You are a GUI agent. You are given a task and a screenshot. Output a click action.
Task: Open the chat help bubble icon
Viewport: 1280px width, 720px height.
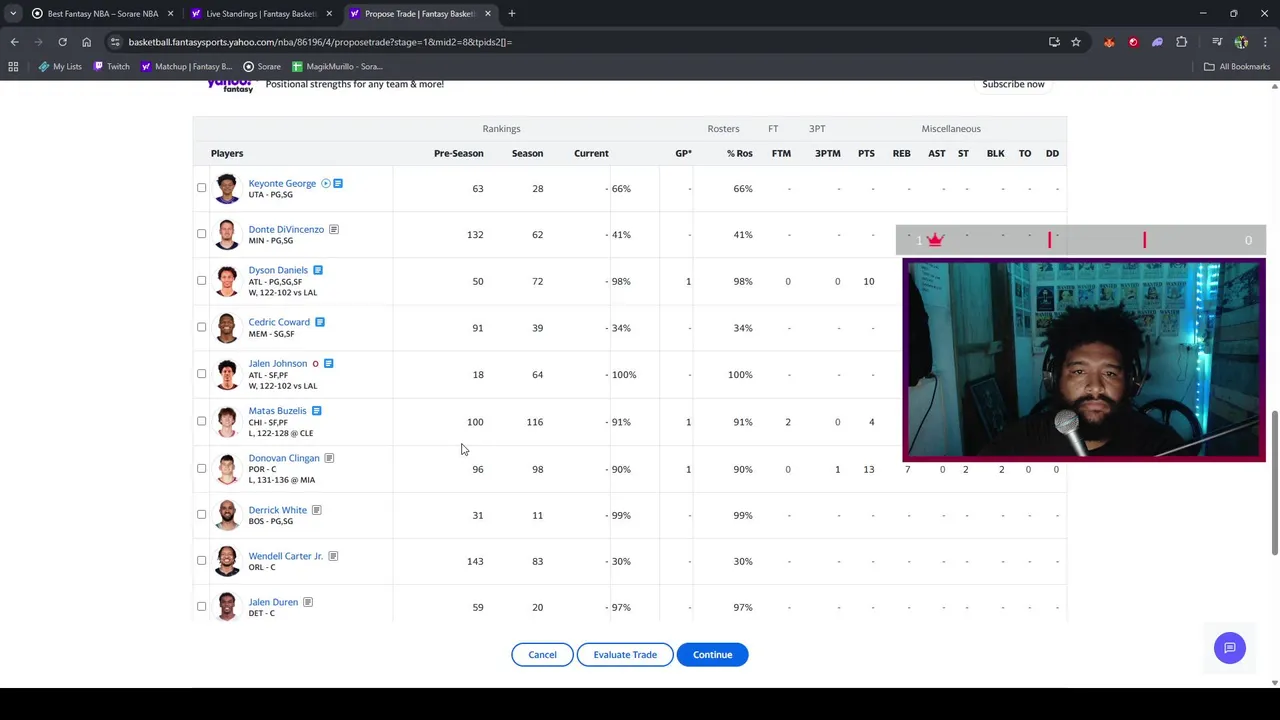point(1230,648)
